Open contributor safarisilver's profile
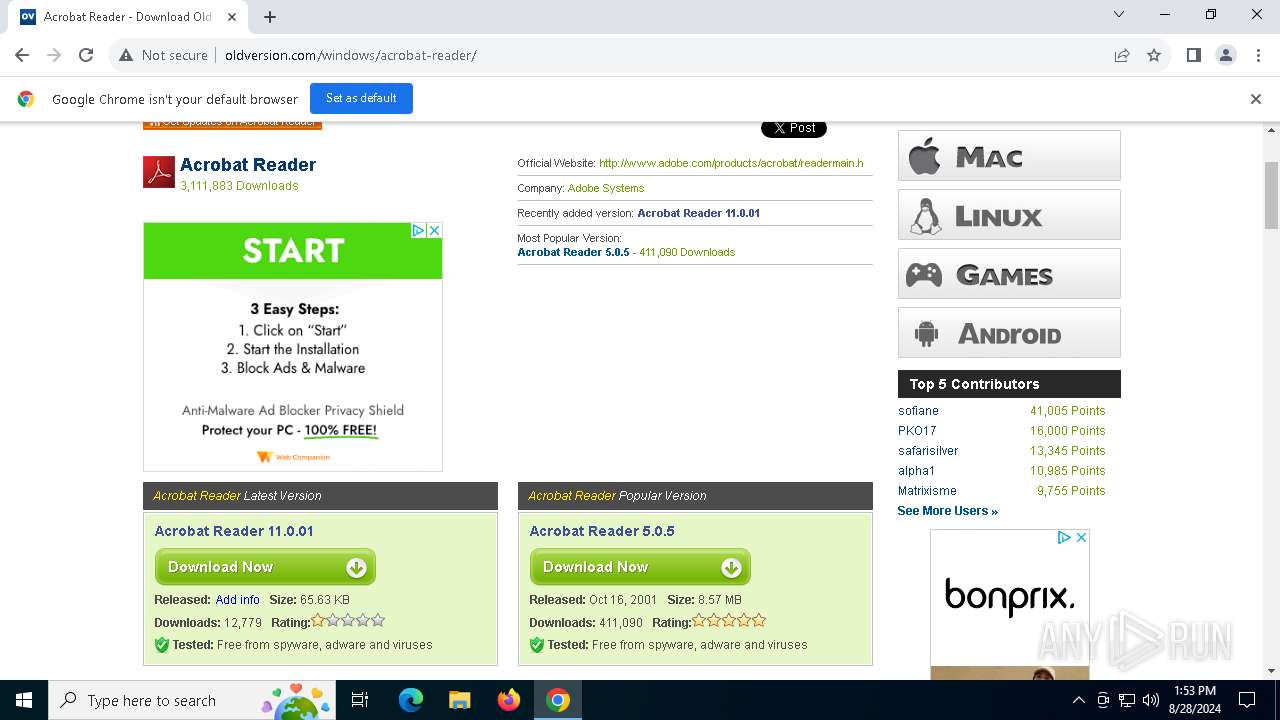 click(928, 451)
